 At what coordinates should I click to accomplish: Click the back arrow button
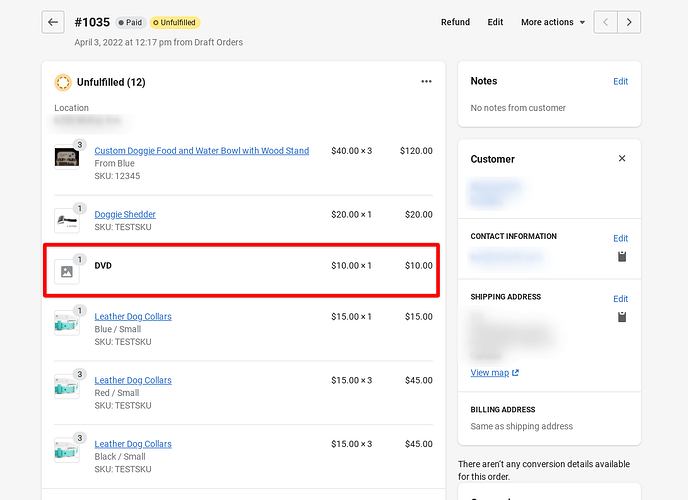click(54, 22)
